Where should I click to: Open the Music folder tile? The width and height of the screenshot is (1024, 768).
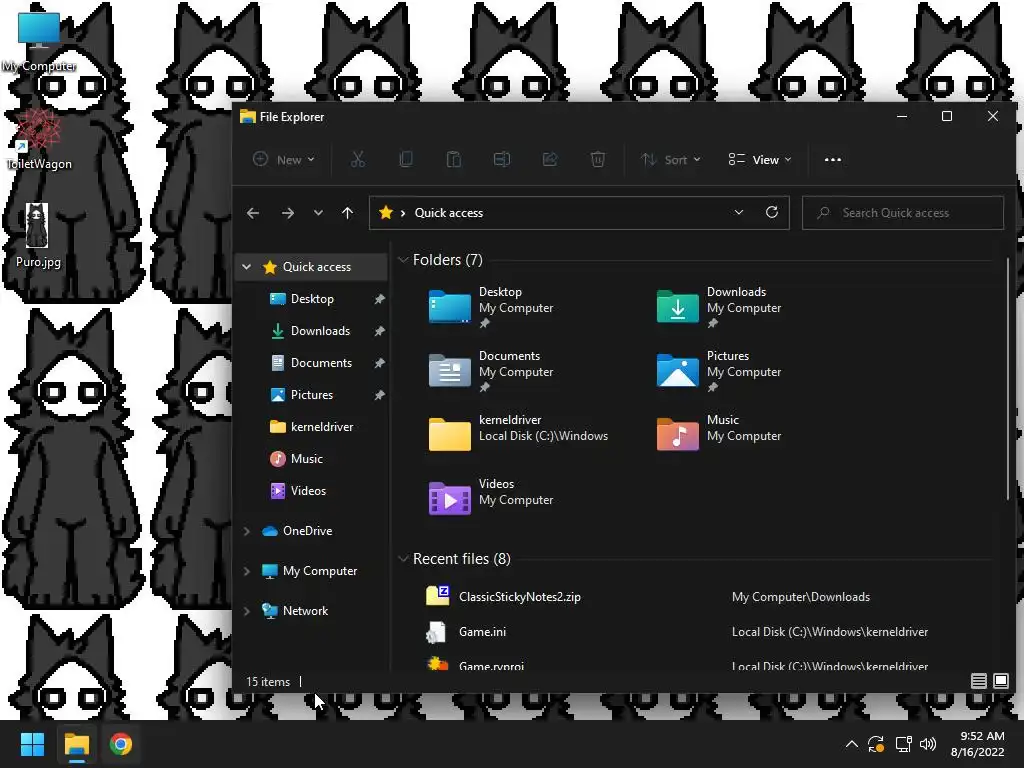click(718, 434)
